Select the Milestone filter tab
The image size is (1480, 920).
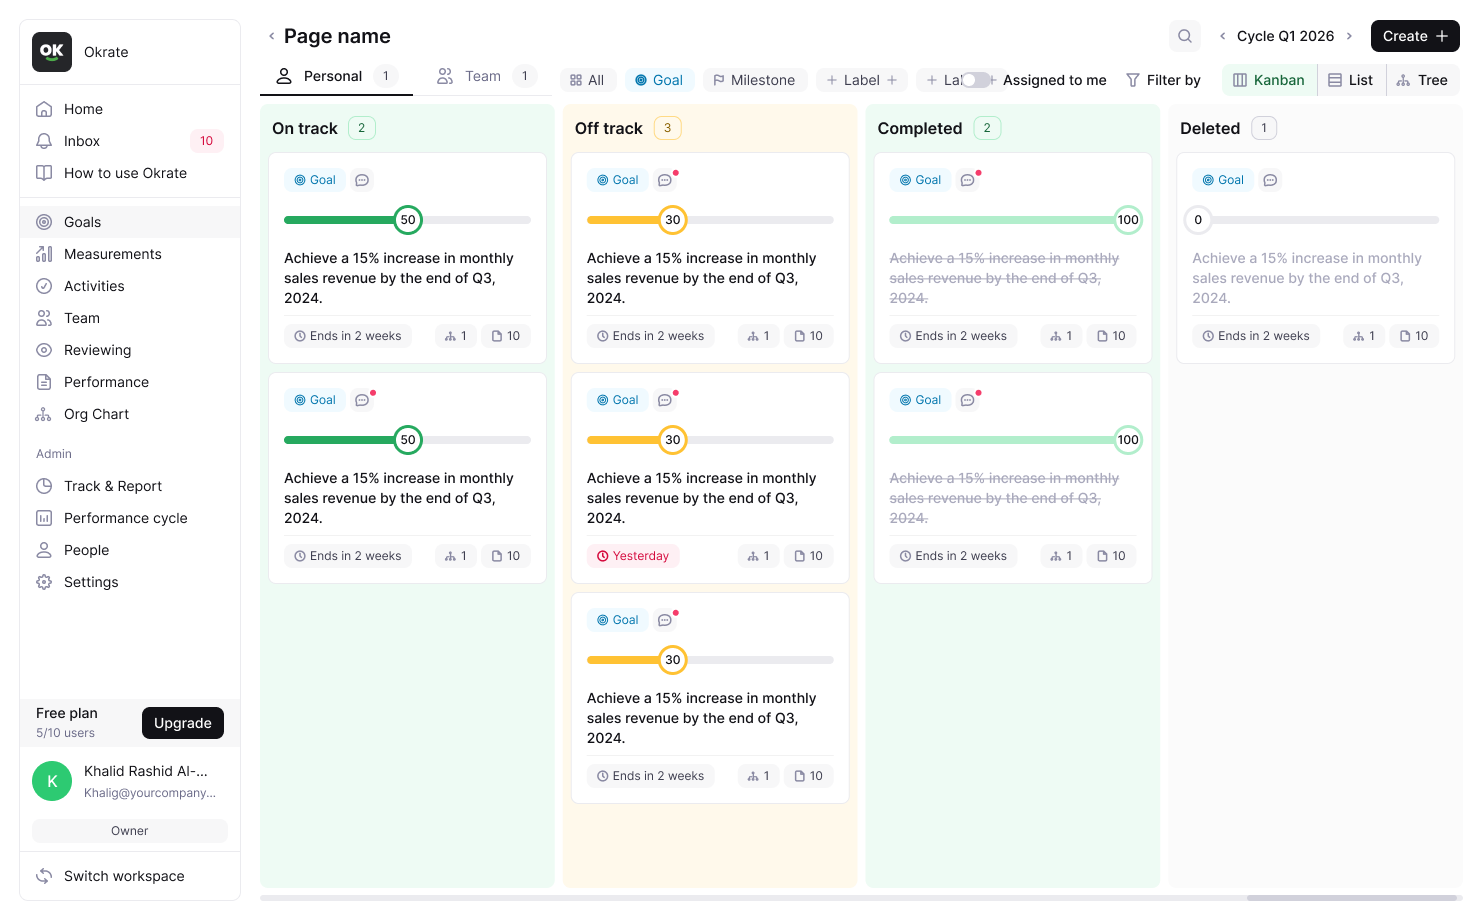(754, 80)
